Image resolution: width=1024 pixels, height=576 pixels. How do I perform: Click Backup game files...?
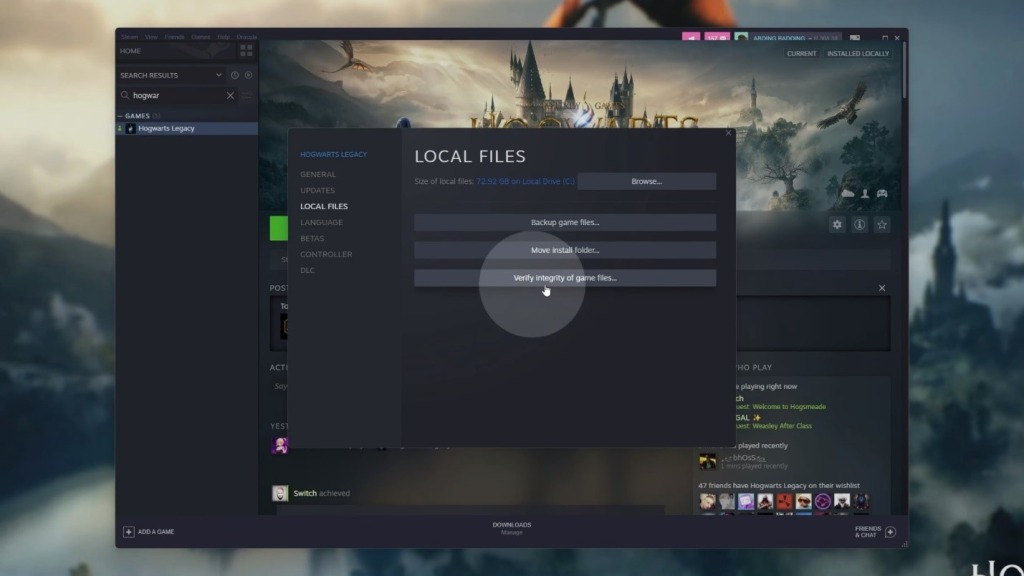[565, 222]
